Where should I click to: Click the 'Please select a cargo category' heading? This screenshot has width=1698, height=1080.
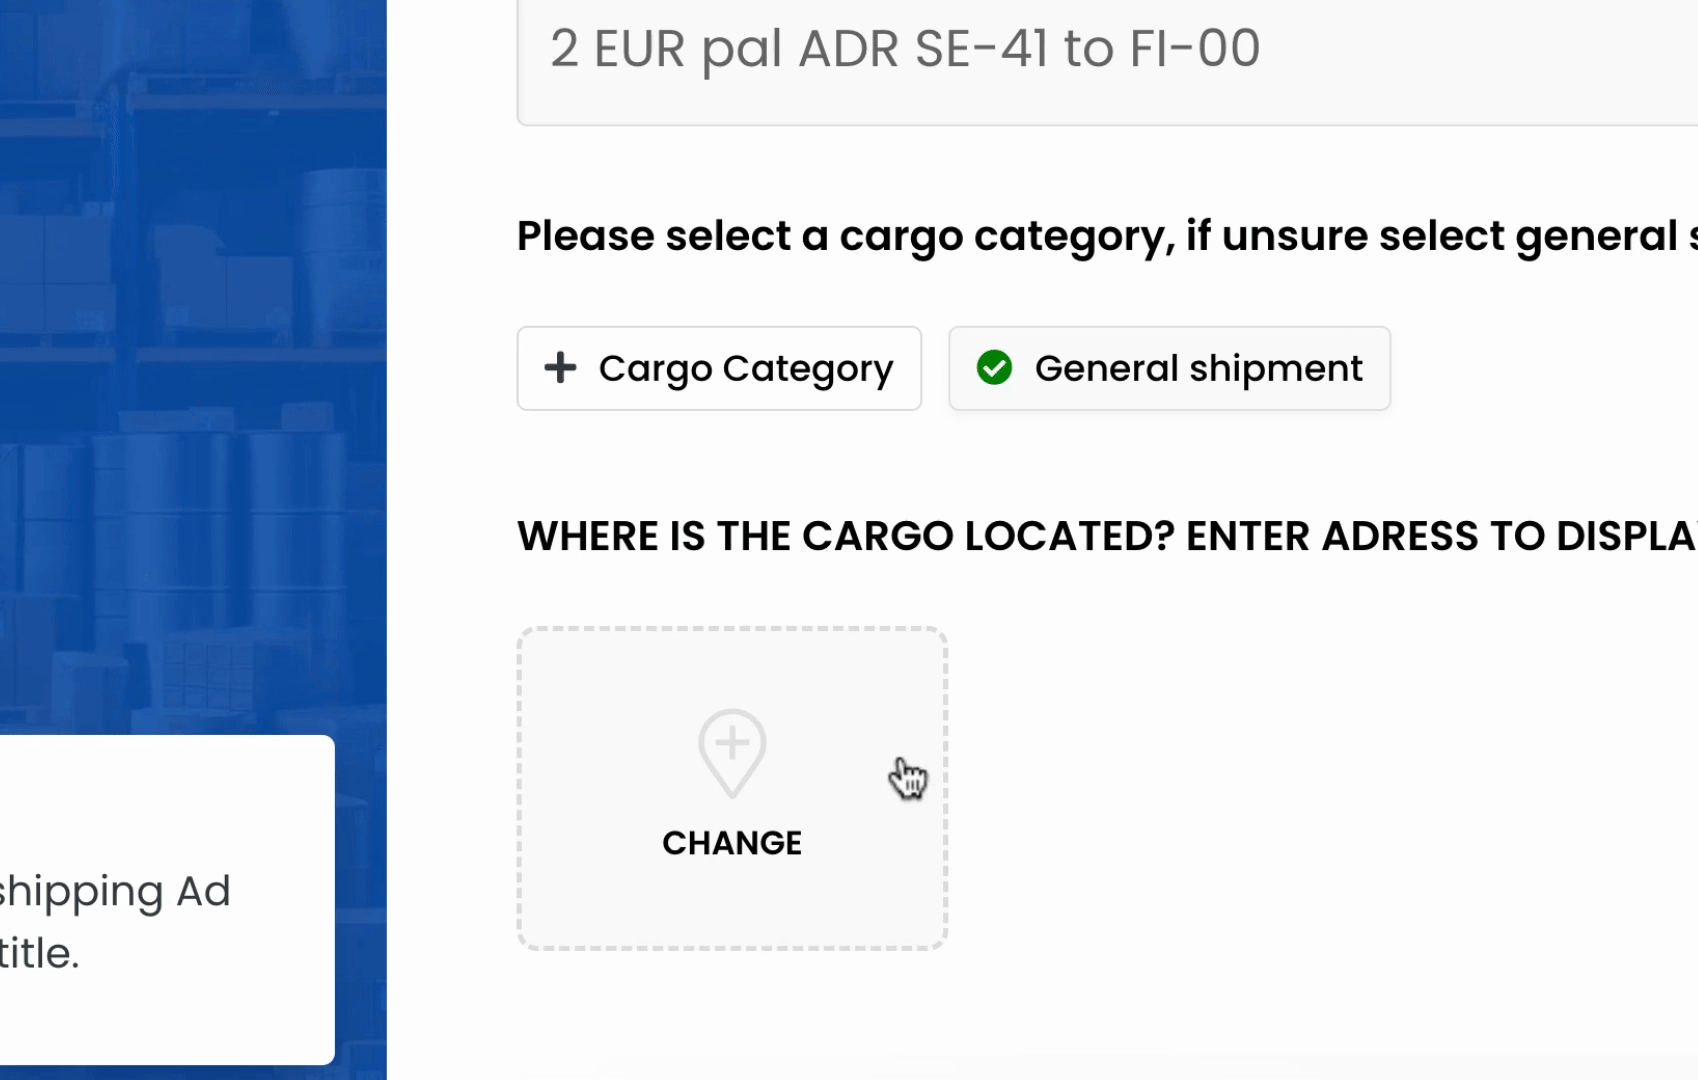click(1107, 237)
